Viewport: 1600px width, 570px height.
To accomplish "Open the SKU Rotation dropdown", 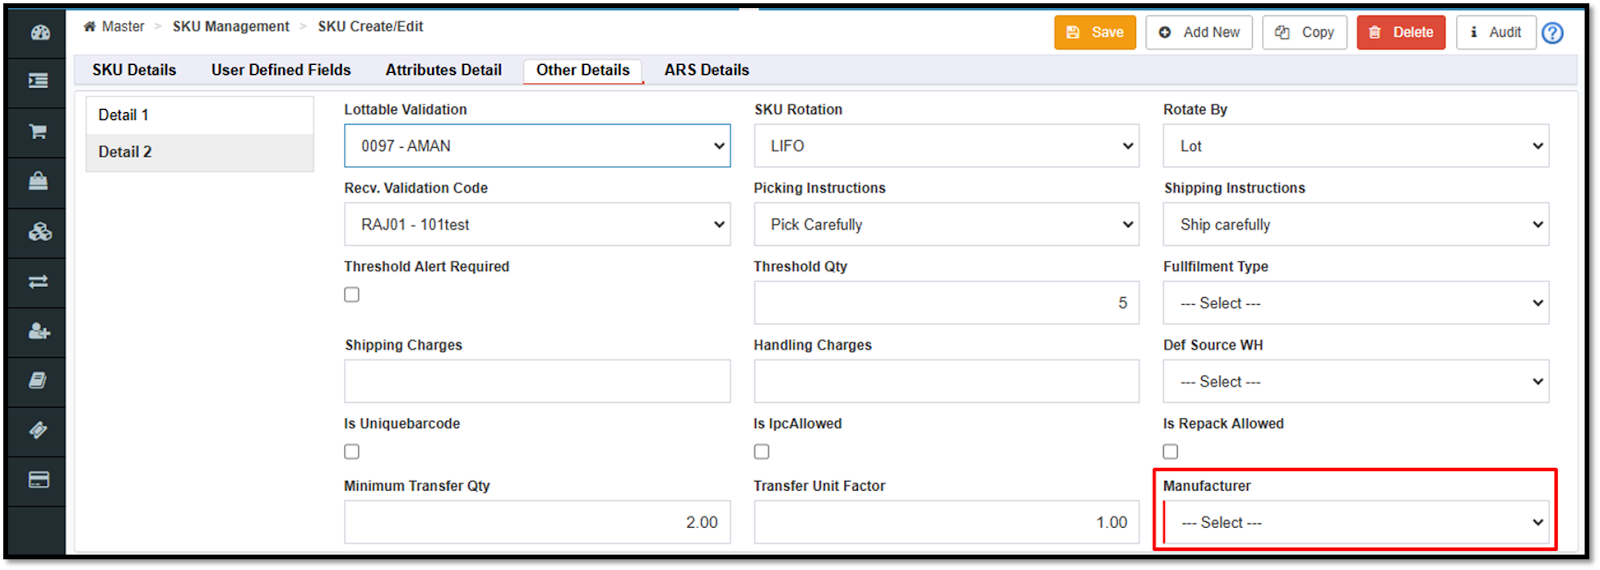I will (x=946, y=146).
